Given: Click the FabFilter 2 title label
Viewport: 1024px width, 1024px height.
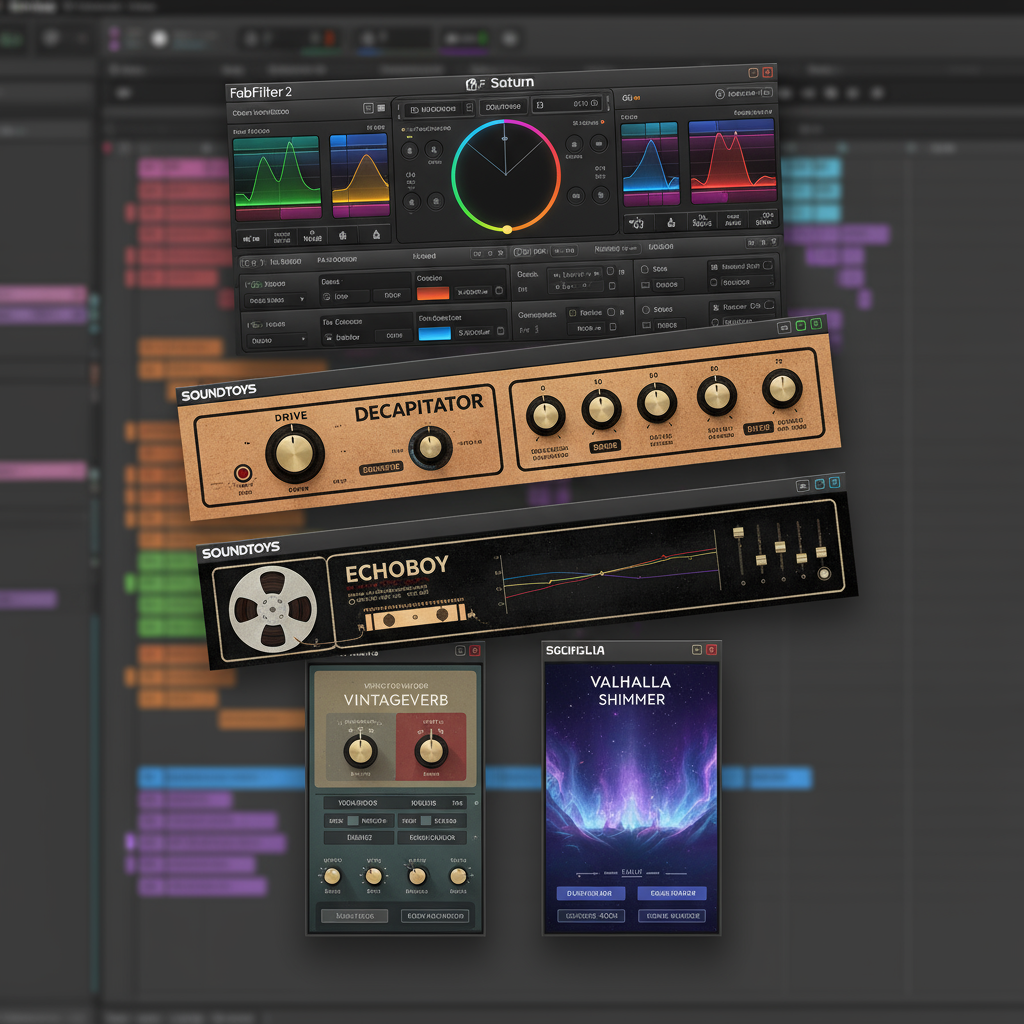Looking at the screenshot, I should coord(261,92).
